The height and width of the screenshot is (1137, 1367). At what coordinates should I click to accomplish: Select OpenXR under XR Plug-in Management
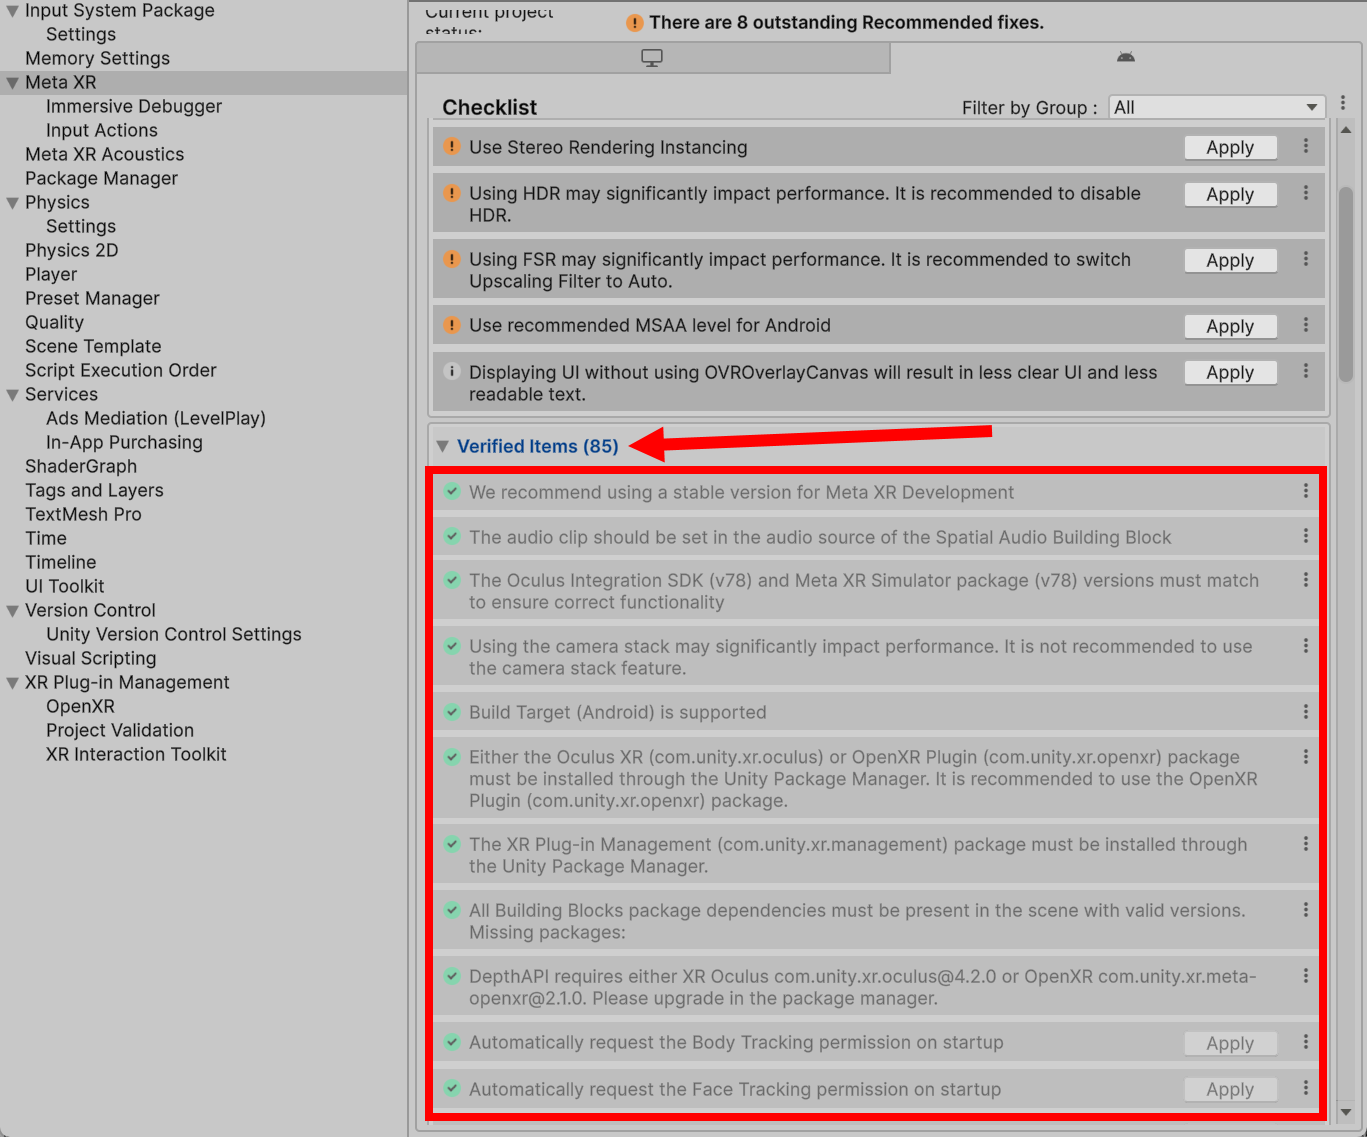point(81,706)
